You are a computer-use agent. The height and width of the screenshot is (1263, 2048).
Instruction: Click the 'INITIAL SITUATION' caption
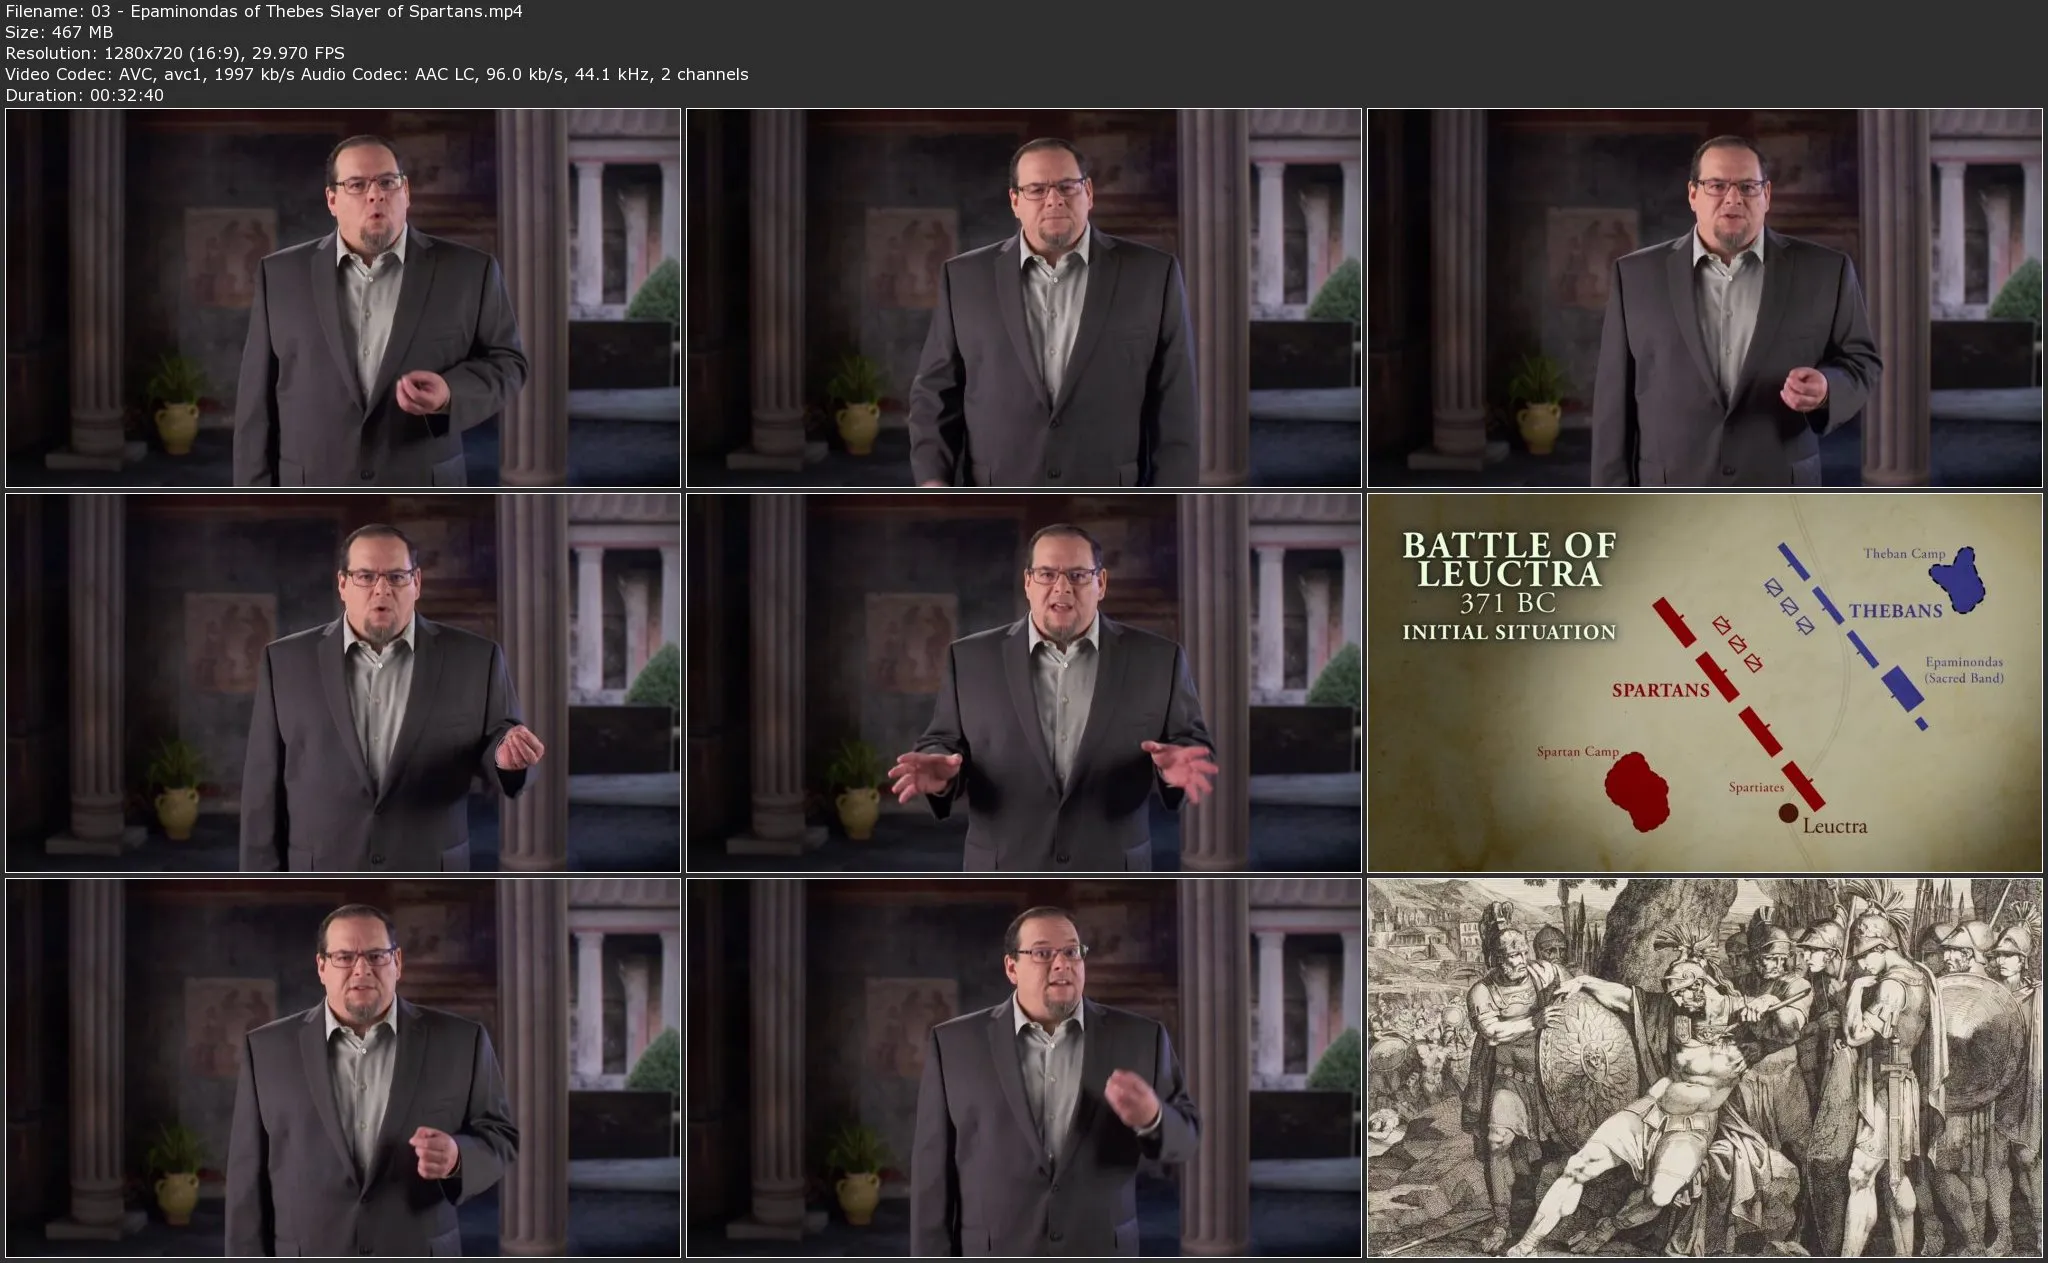pos(1509,632)
